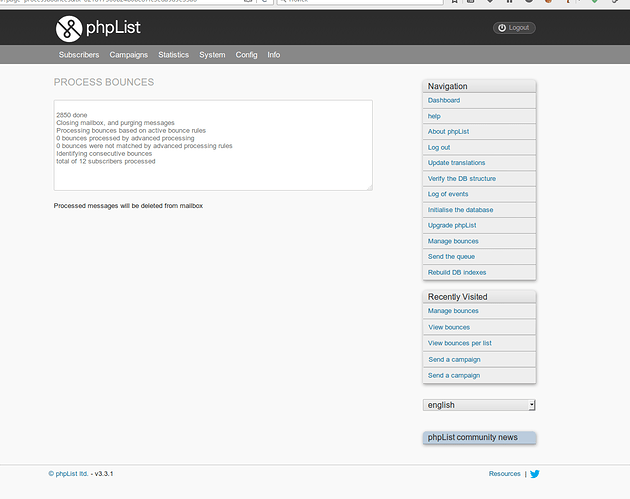Click Upgrade phpList link
Viewport: 630px width, 499px height.
(x=452, y=225)
